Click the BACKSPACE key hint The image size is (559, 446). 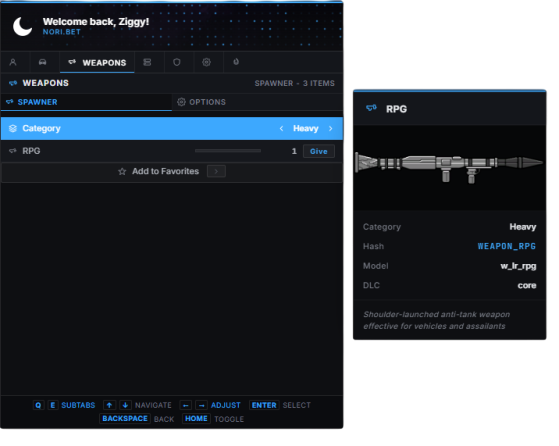click(125, 419)
